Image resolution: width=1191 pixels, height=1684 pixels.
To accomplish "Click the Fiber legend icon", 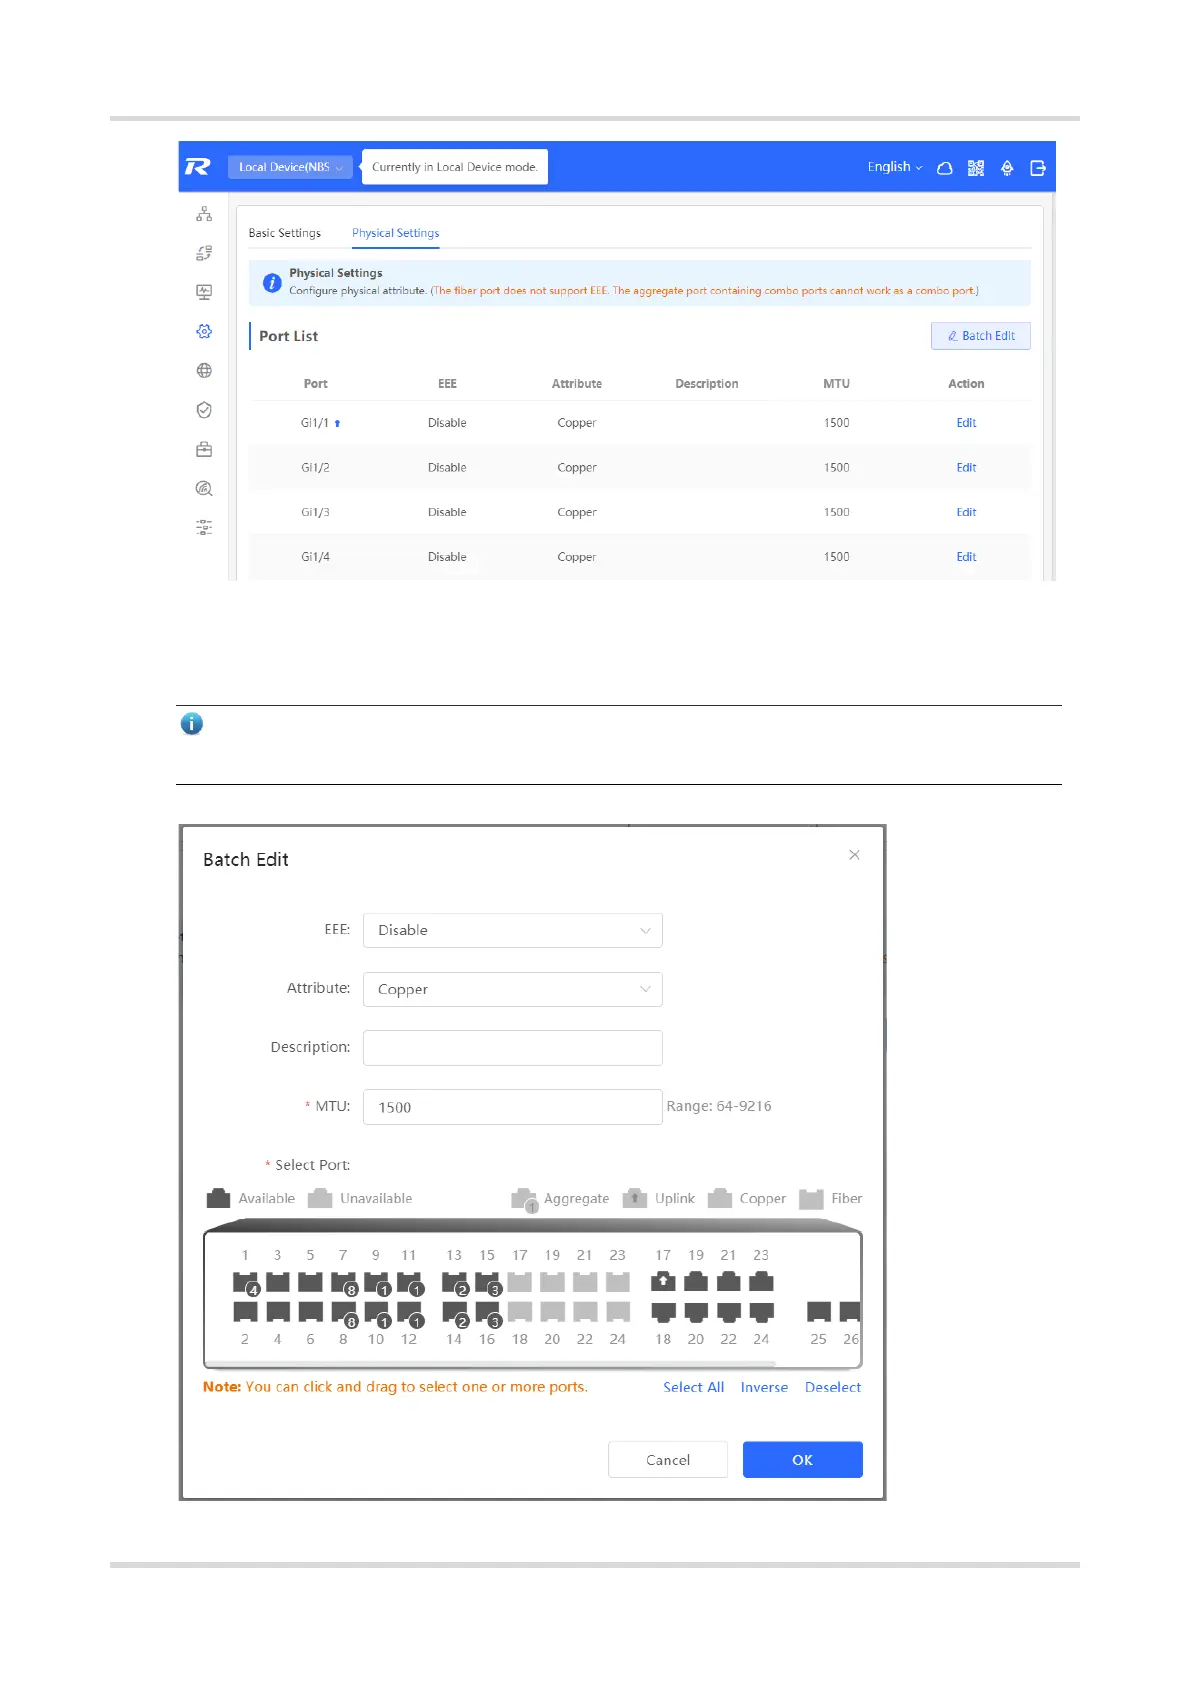I will 811,1198.
